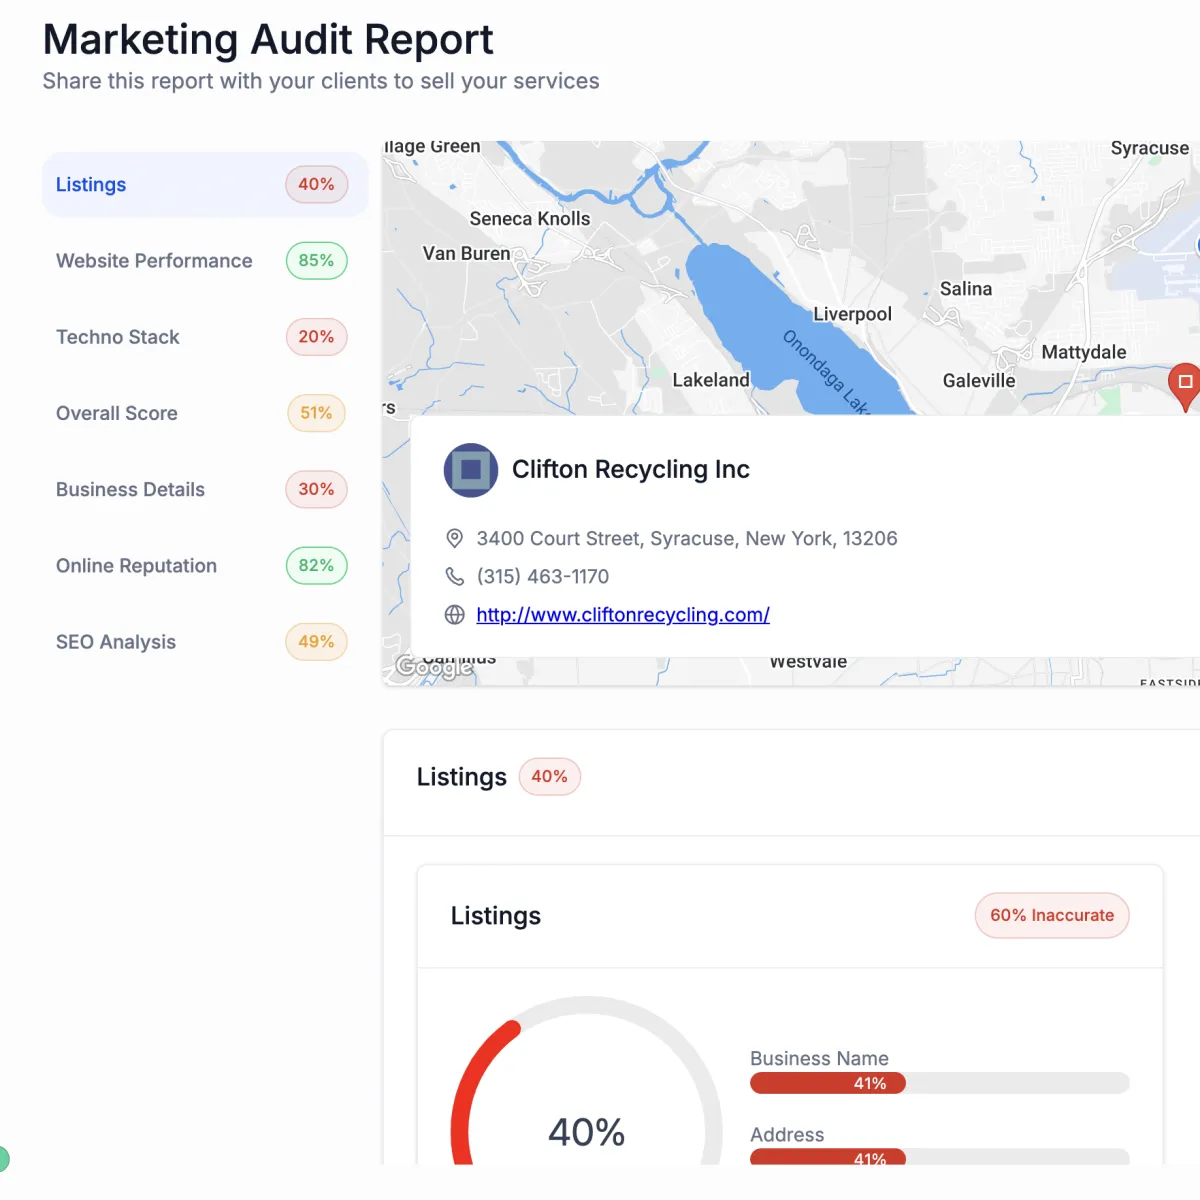
Task: Open the Business Details section
Action: click(x=205, y=489)
